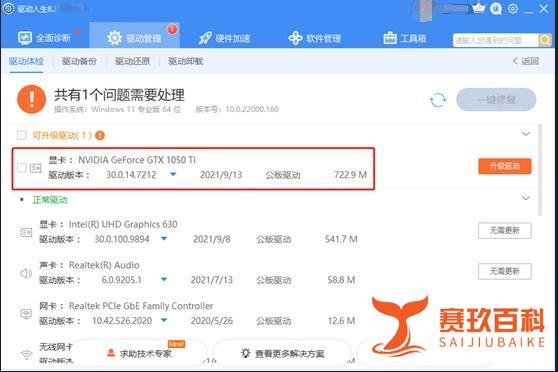This screenshot has height=372, width=558.
Task: Click the vertical scrollbar of driver list
Action: (540, 170)
